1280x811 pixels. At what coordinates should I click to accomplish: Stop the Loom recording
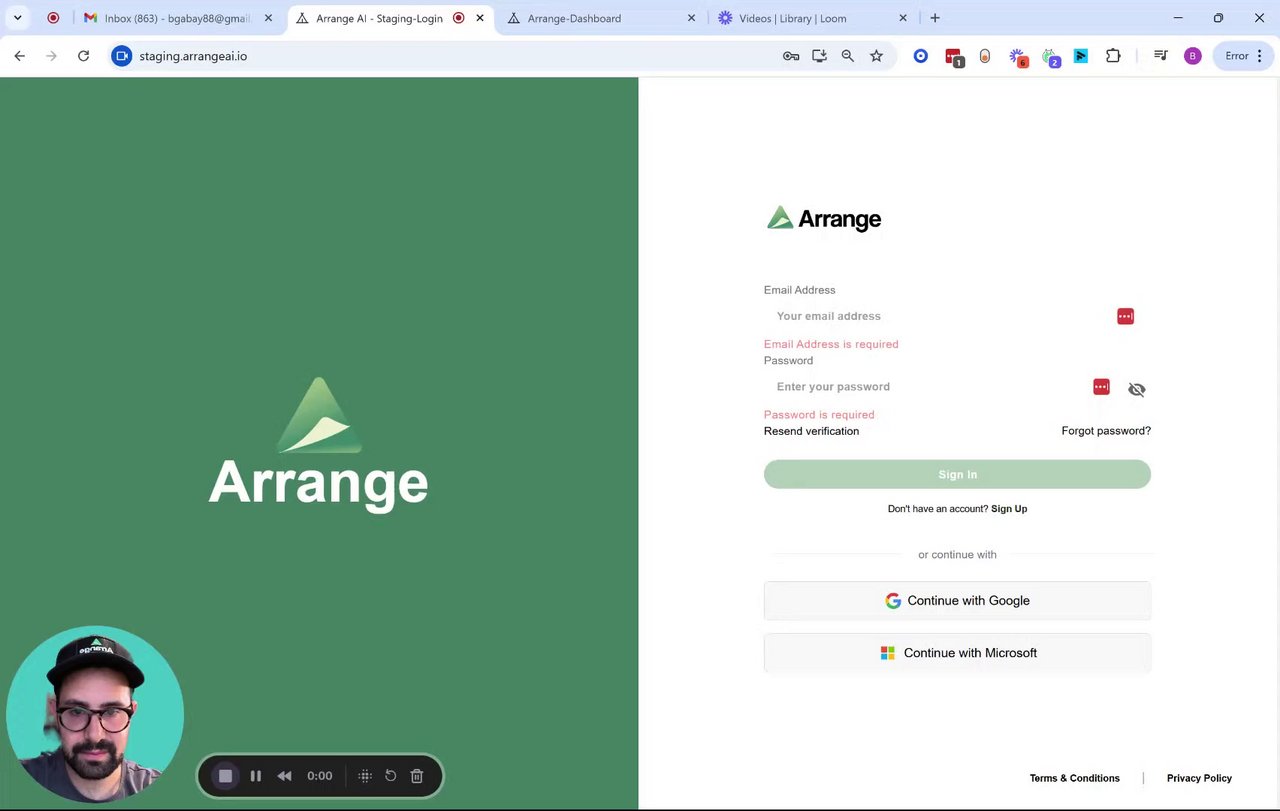(225, 776)
